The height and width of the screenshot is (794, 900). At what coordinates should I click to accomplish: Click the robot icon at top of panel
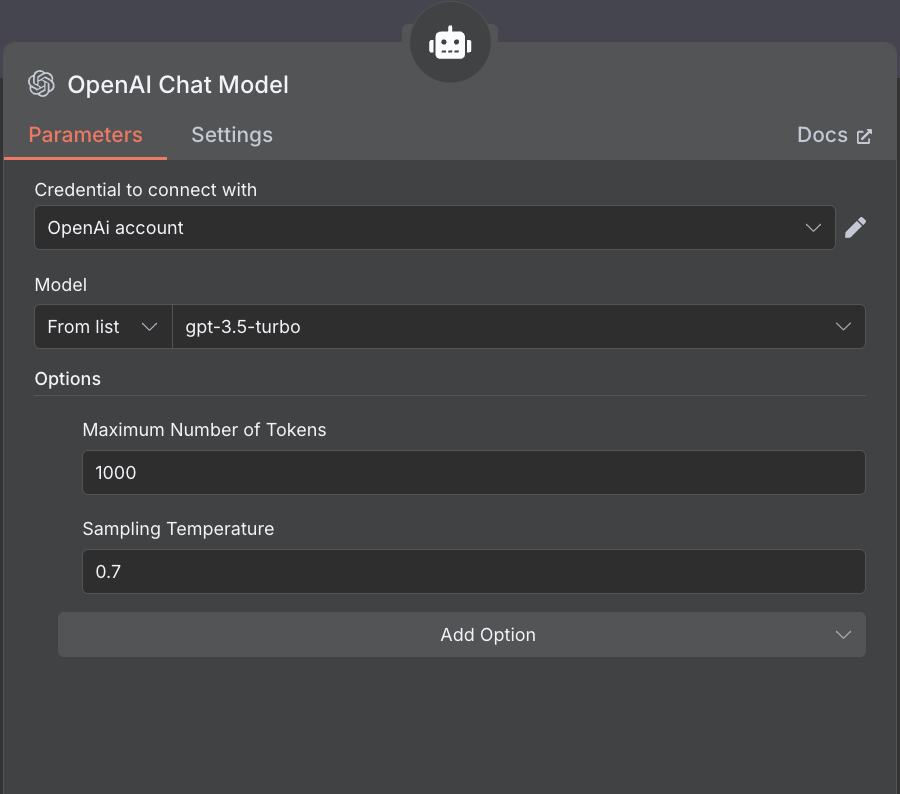[450, 43]
